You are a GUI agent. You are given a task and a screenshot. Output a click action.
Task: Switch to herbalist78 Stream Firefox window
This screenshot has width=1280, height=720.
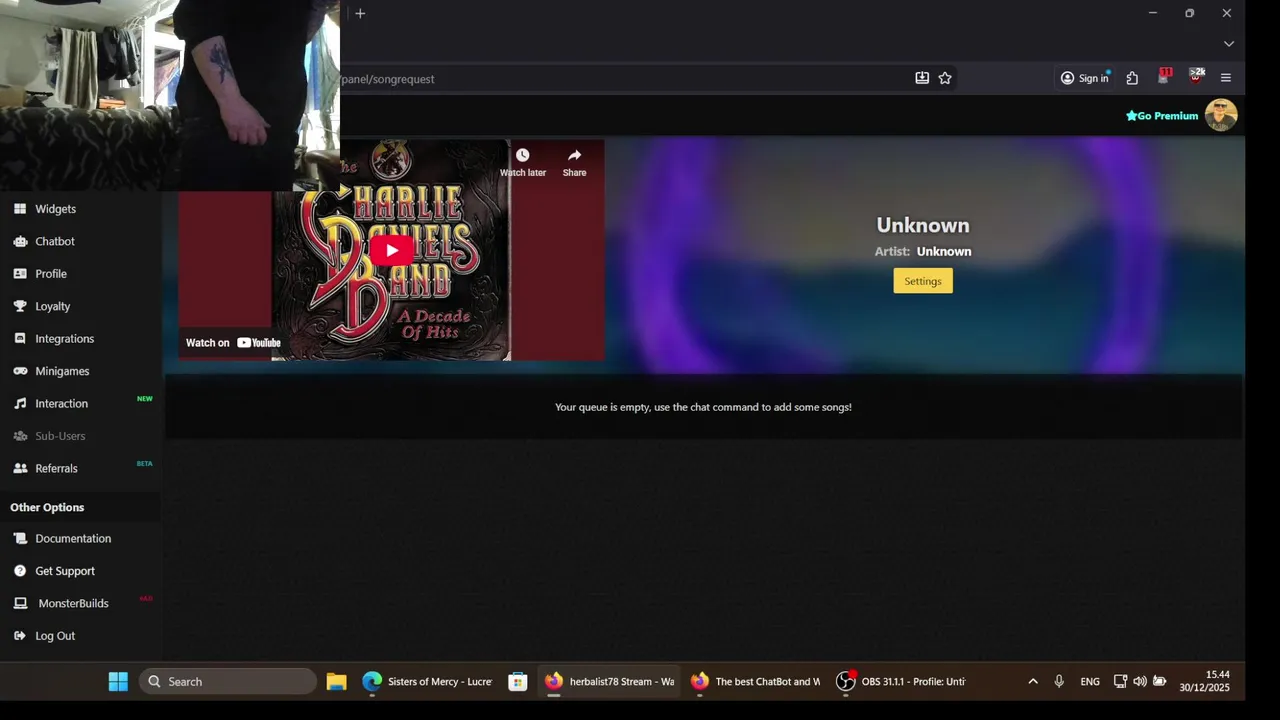click(609, 682)
